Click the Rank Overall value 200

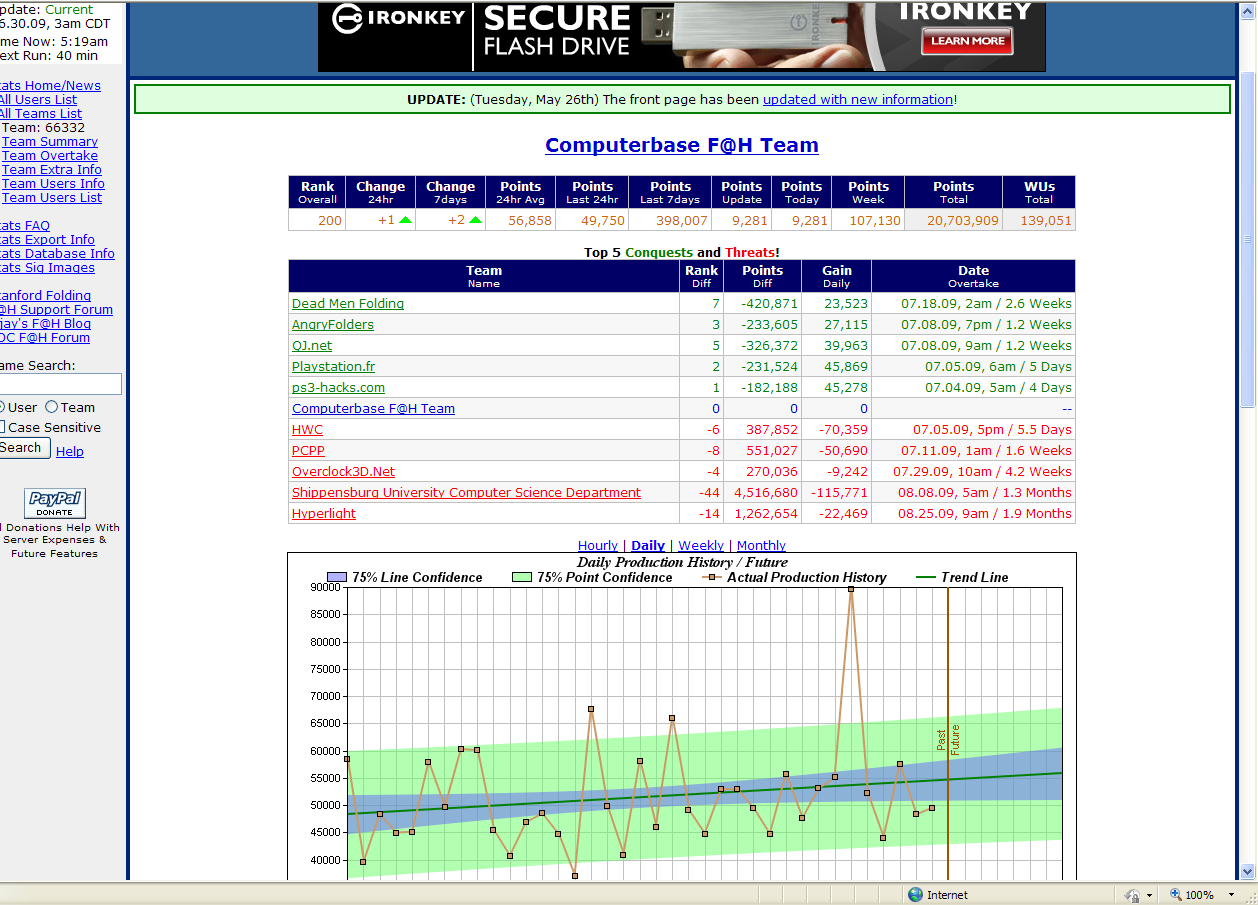coord(318,221)
